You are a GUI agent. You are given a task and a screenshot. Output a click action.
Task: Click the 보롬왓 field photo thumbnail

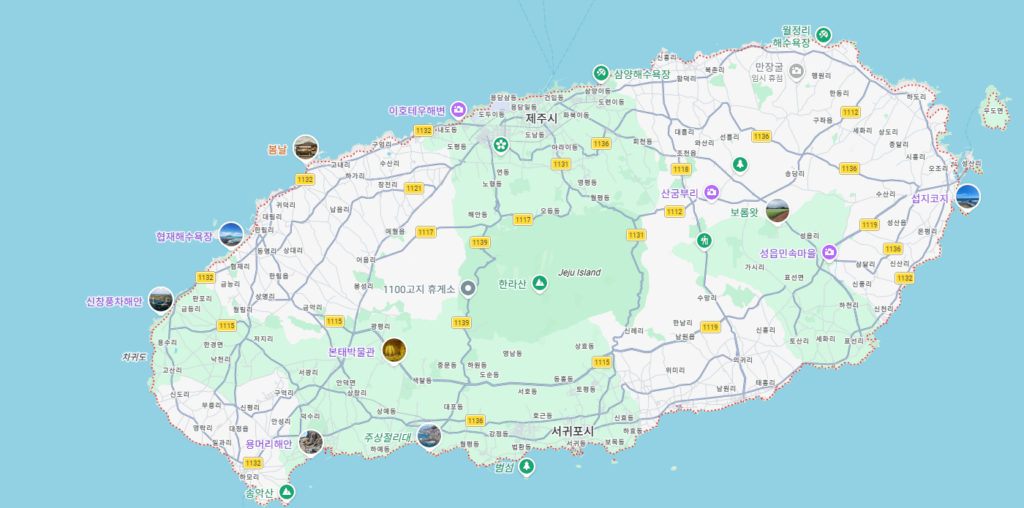click(777, 211)
